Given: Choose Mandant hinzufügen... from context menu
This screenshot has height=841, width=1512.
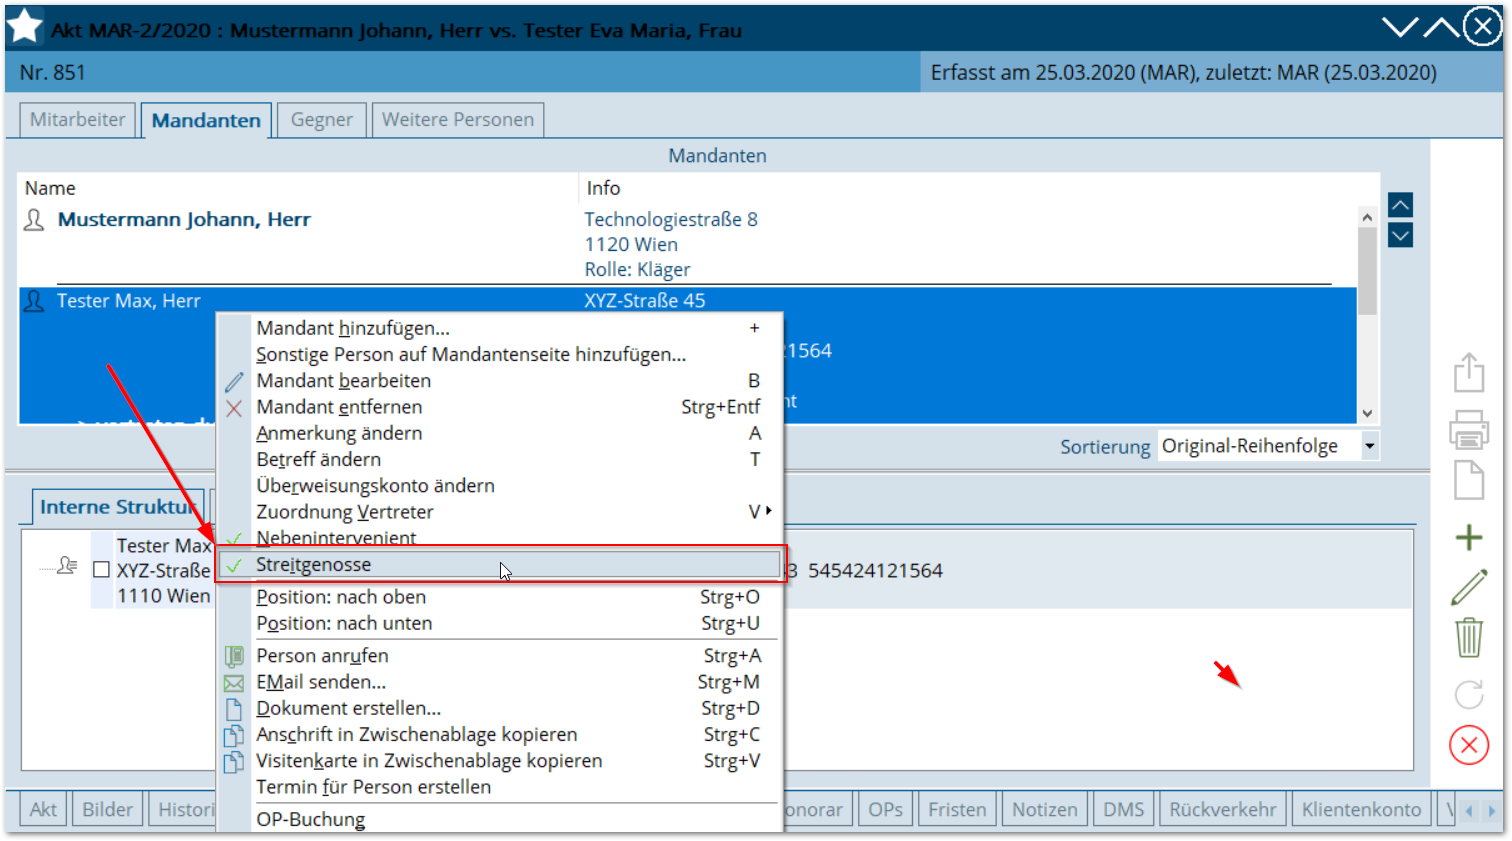Looking at the screenshot, I should [x=500, y=328].
